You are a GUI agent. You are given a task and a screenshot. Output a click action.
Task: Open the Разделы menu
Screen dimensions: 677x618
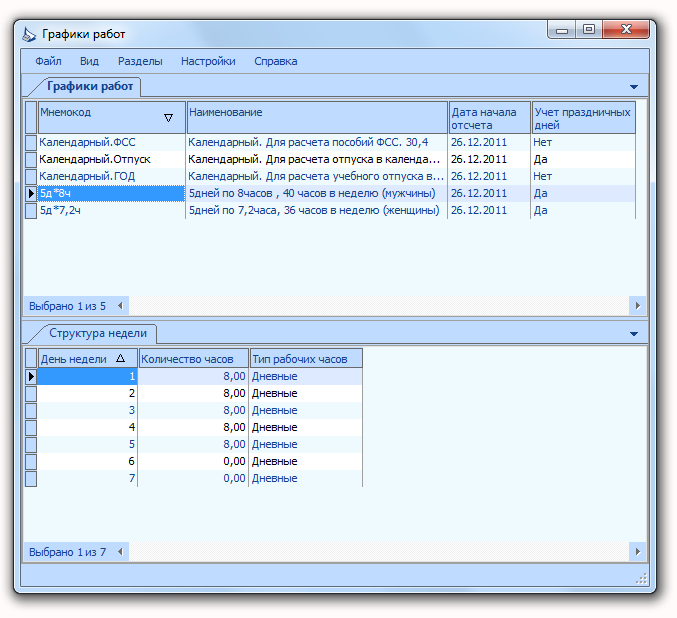pyautogui.click(x=140, y=61)
